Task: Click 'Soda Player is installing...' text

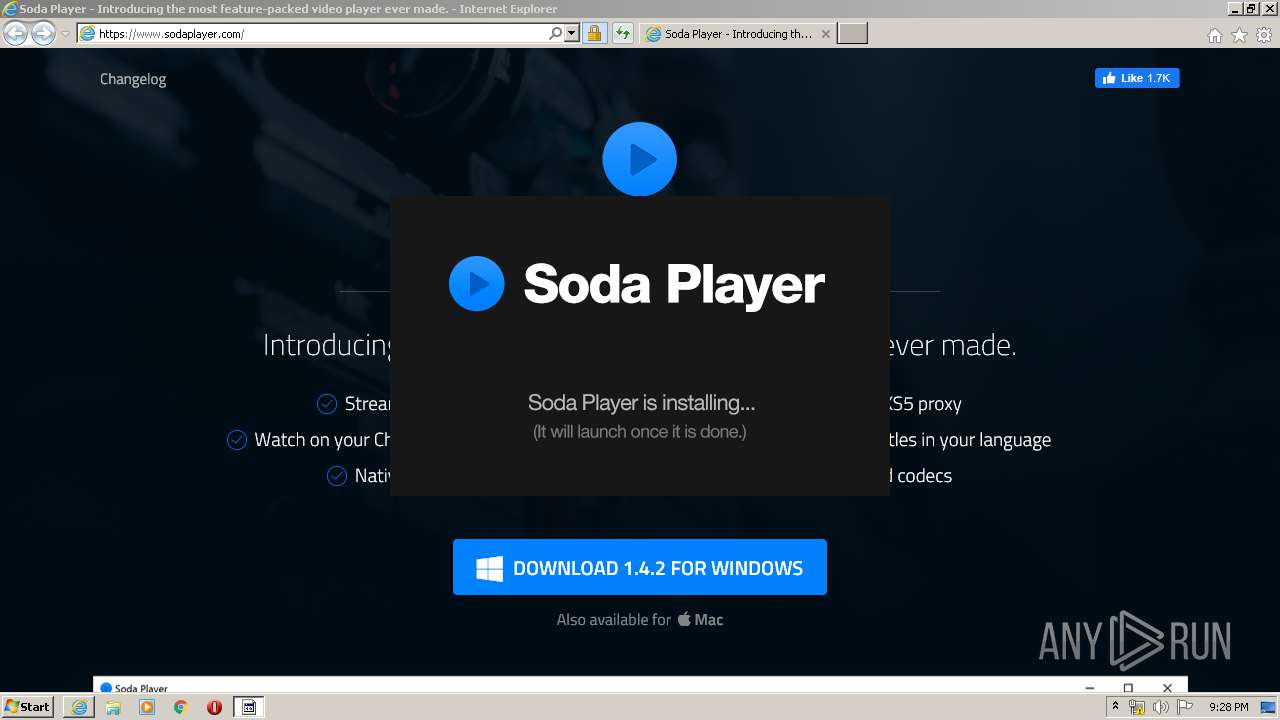Action: tap(641, 403)
